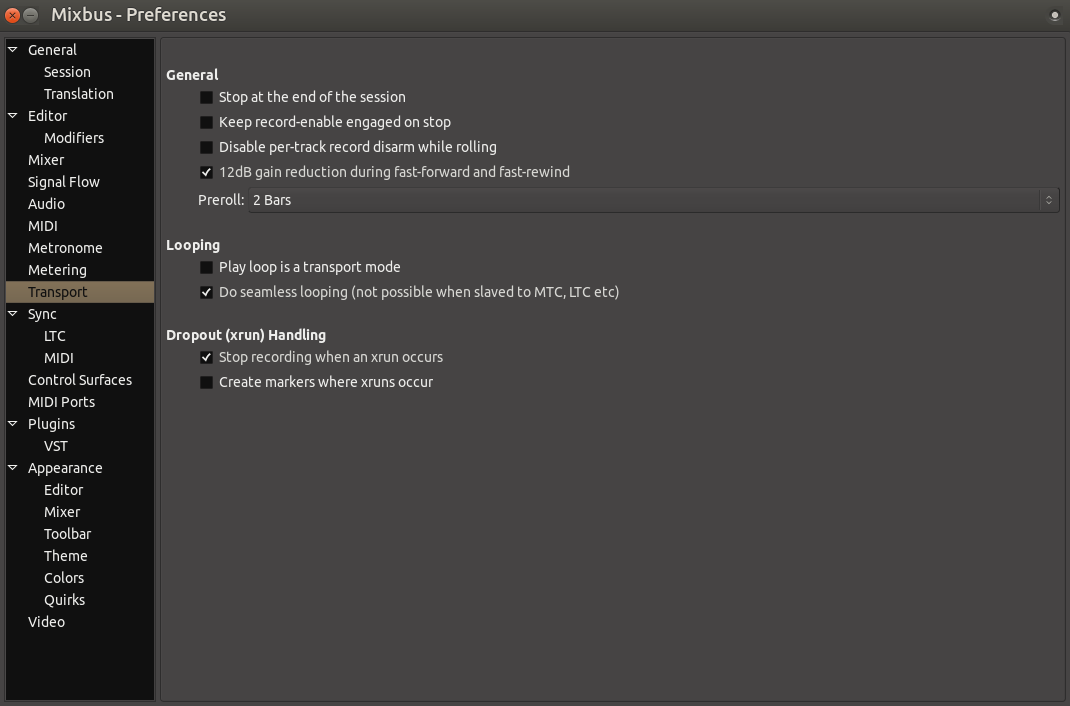
Task: Collapse the Plugins tree section
Action: [13, 424]
